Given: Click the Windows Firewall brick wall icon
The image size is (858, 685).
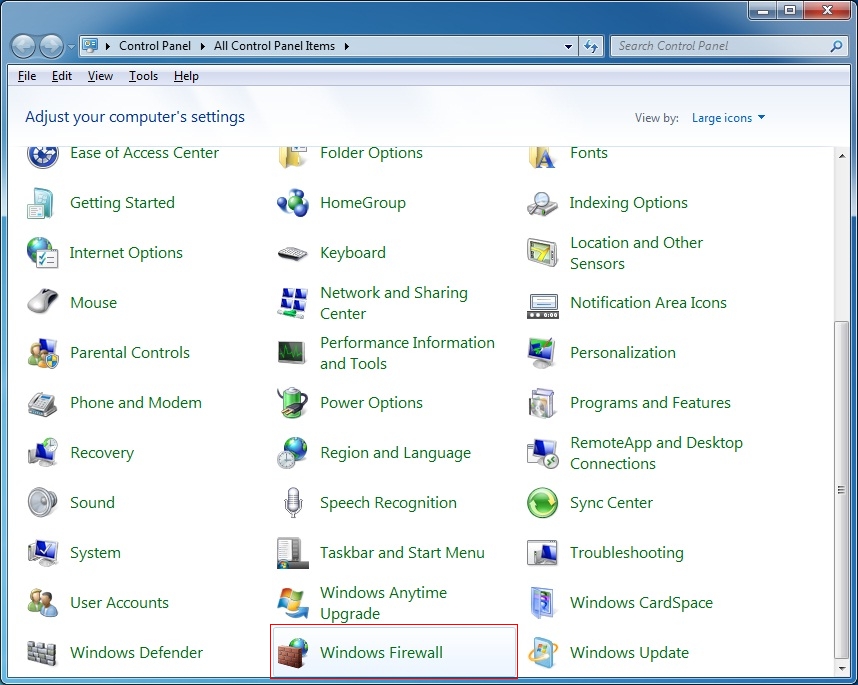Looking at the screenshot, I should (x=292, y=653).
